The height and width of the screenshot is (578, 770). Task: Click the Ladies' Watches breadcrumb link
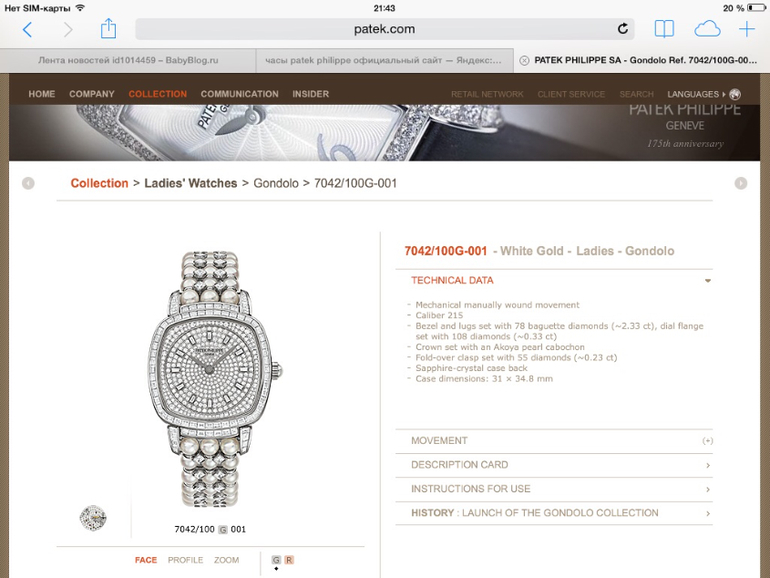[x=191, y=183]
